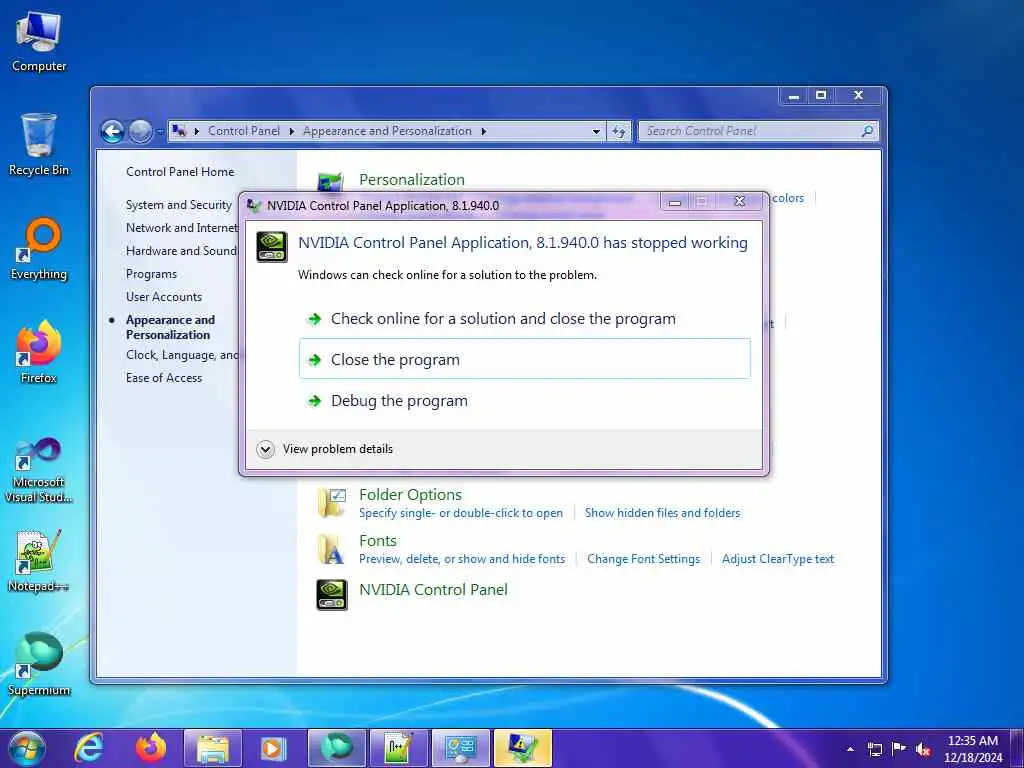Open Show hidden files and folders

(663, 513)
